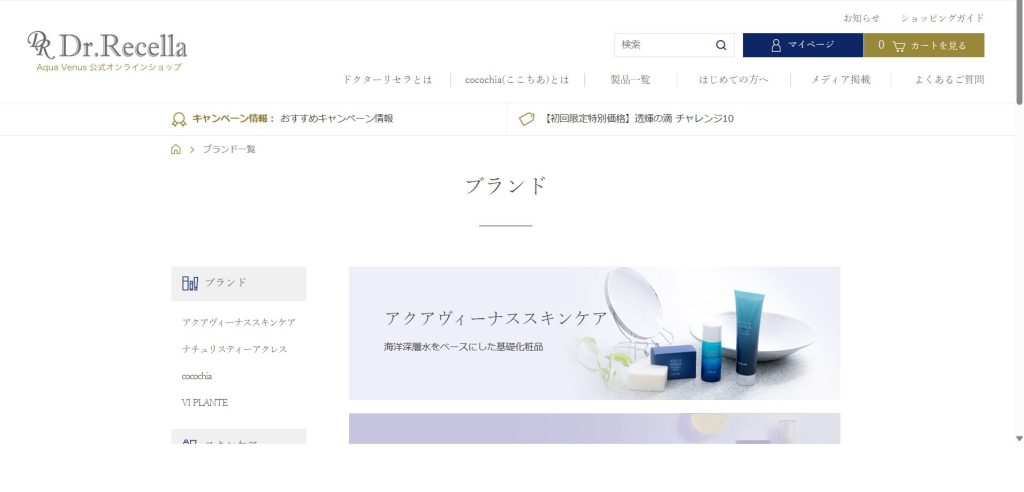Click the 透輝の滴 チャレンジ10 promotion link

pos(639,119)
